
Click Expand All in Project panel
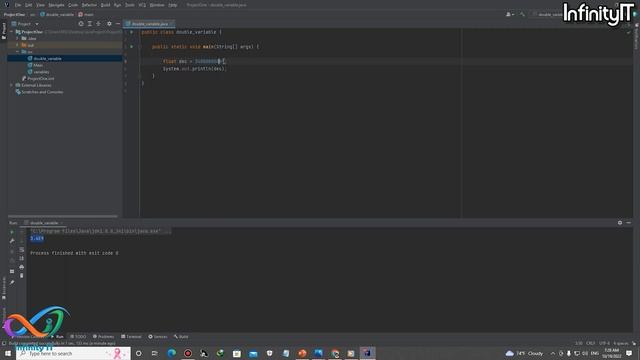(x=90, y=24)
